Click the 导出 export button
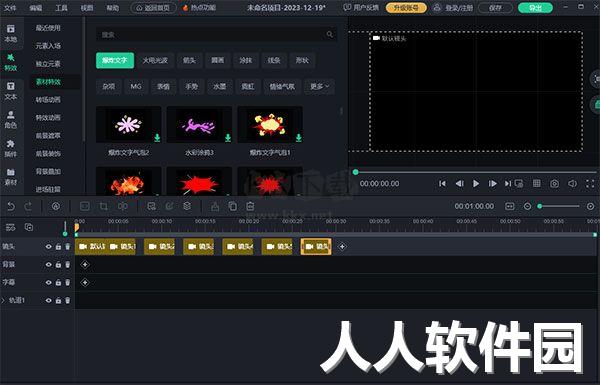 click(535, 8)
